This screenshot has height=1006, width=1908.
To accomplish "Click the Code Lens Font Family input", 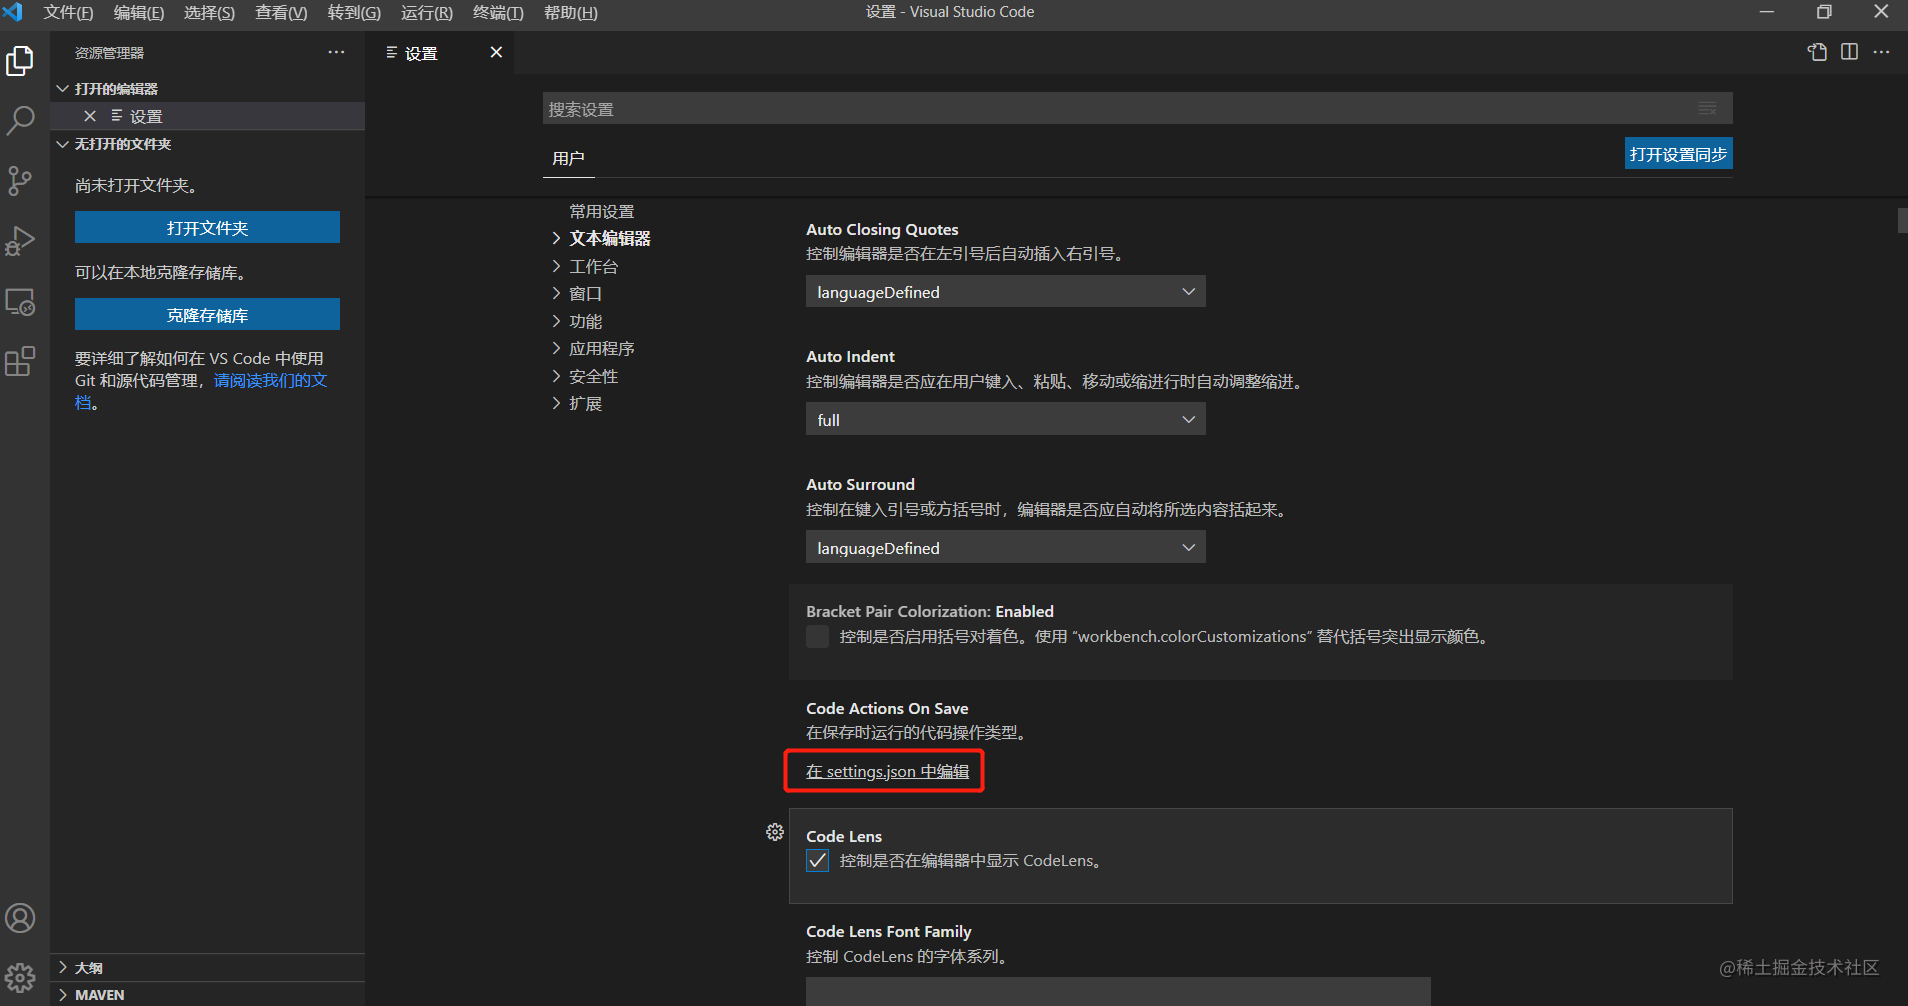I will coord(1118,992).
